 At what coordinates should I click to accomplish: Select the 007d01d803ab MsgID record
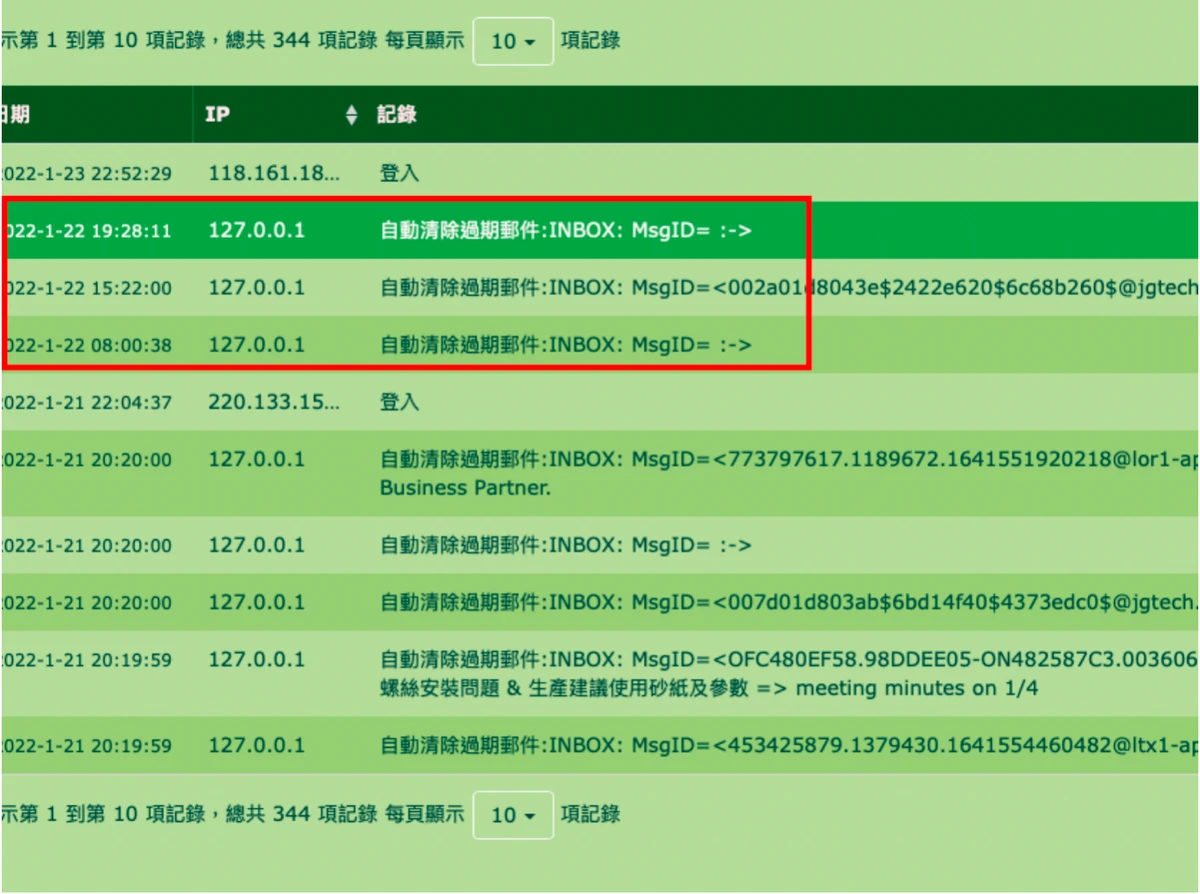600,603
